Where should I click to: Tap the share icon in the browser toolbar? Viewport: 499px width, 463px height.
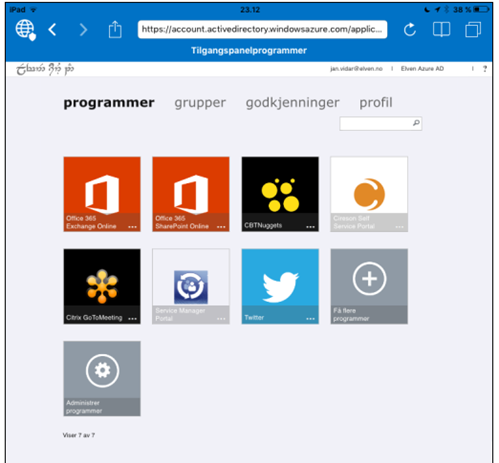tap(115, 29)
